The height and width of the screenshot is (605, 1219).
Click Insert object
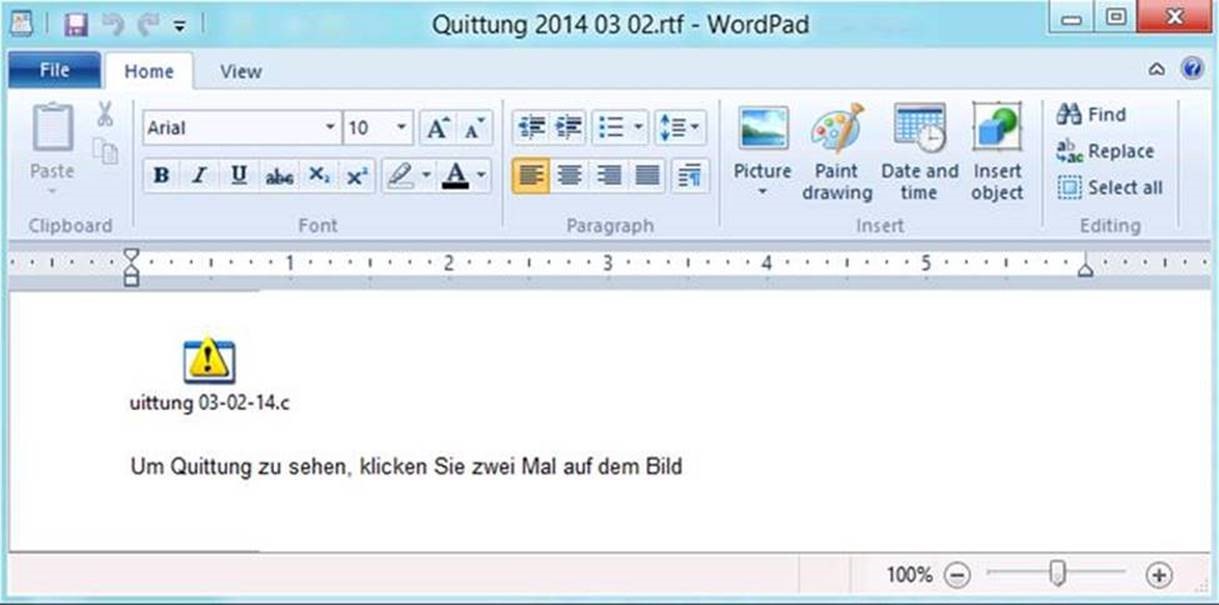pyautogui.click(x=997, y=152)
